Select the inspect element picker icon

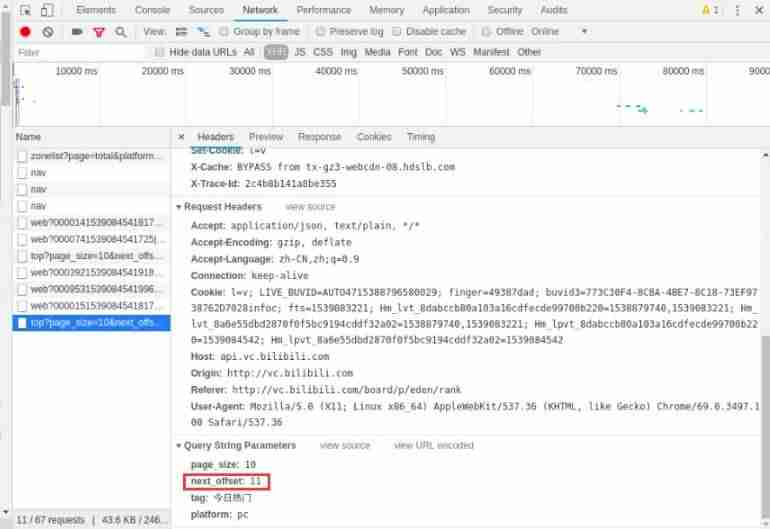26,10
